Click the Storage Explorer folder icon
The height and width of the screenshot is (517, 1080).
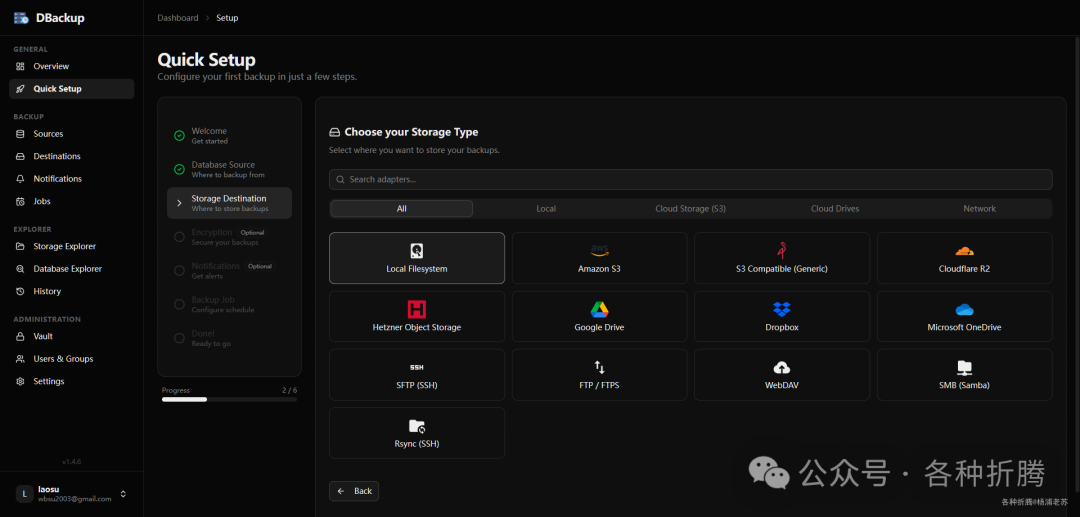tap(20, 246)
